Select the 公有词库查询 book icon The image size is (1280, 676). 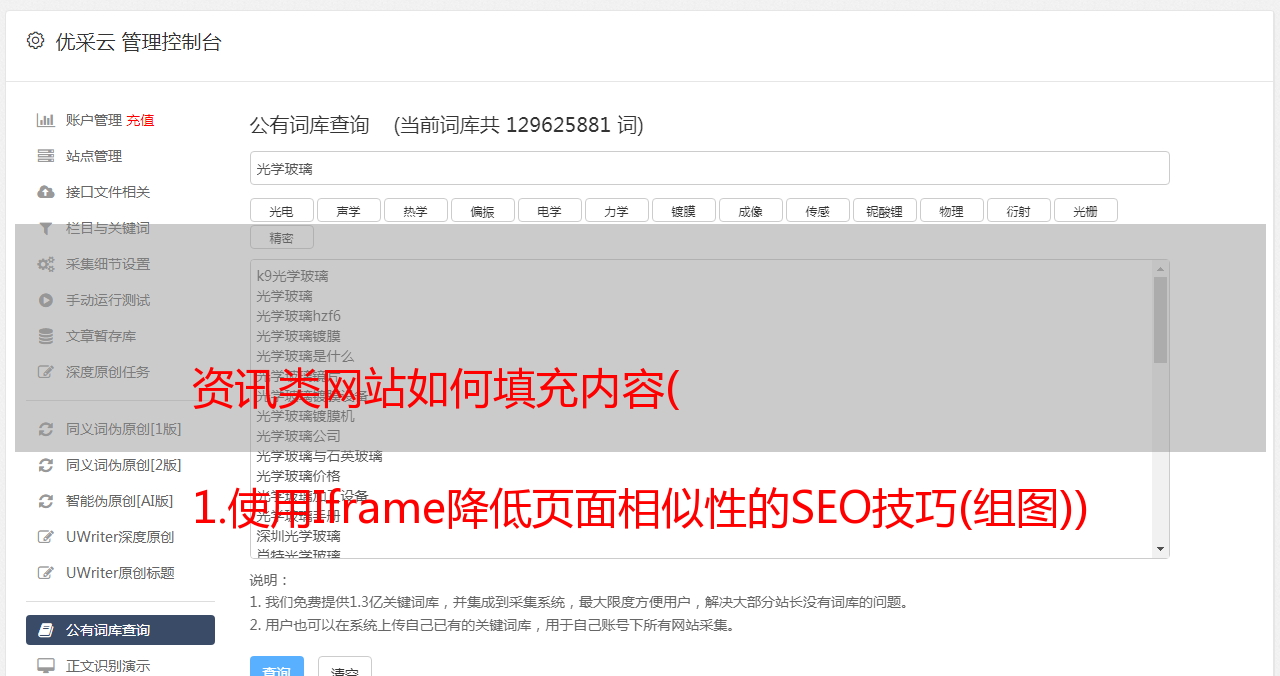point(46,630)
